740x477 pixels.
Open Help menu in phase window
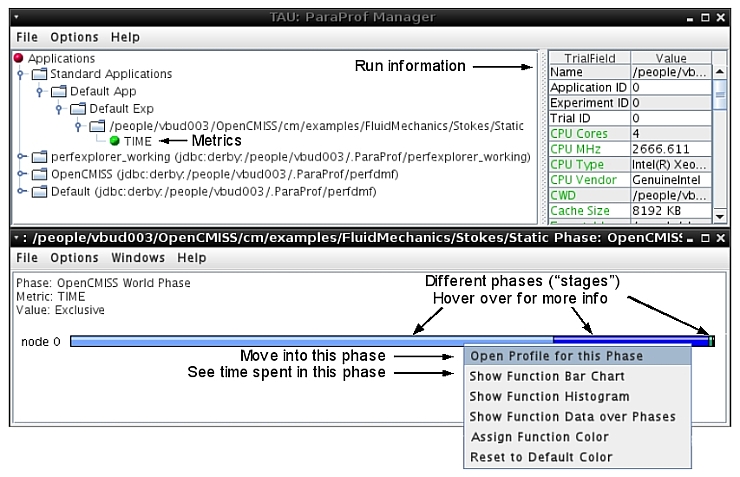click(192, 258)
